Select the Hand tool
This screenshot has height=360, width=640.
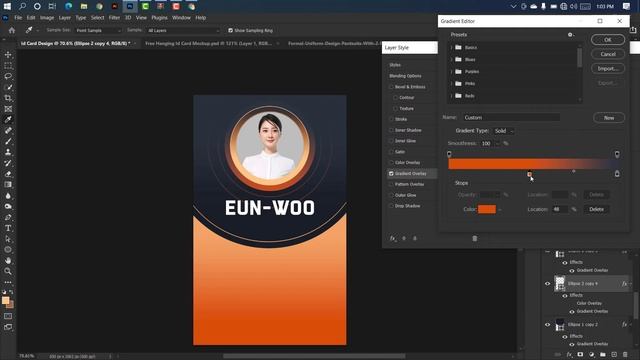[8, 260]
